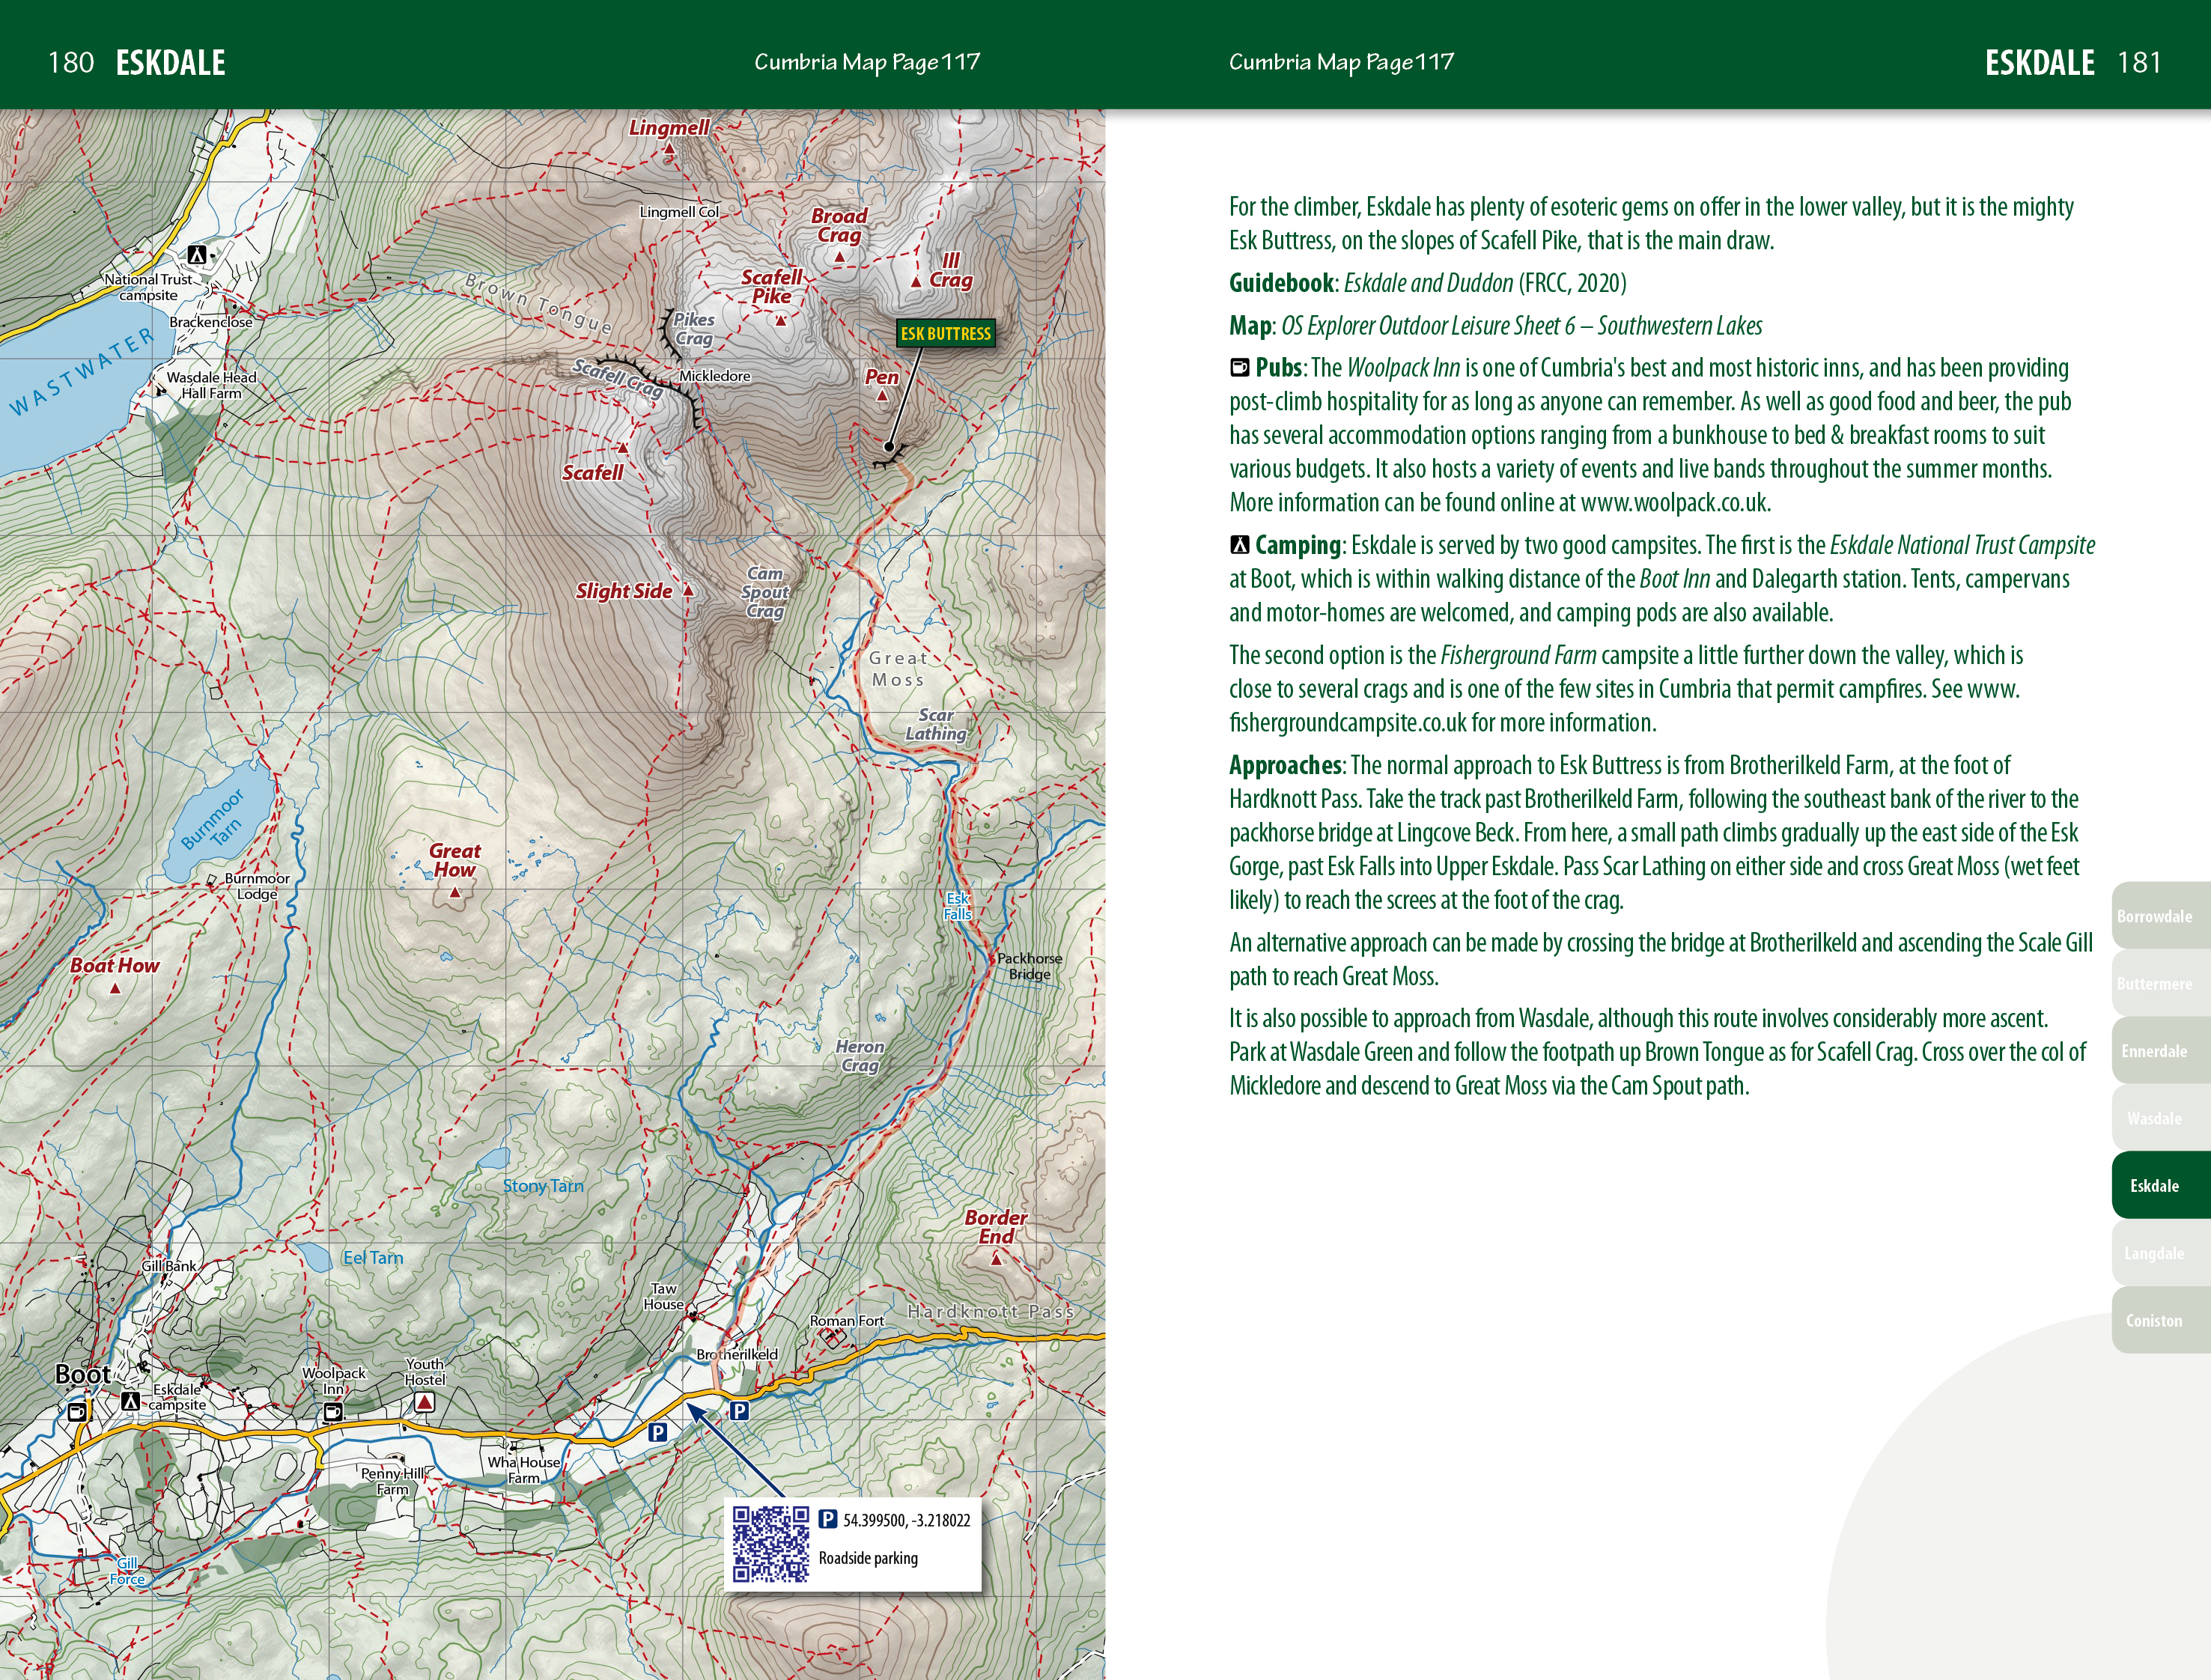Viewport: 2211px width, 1680px height.
Task: Click the Eel Tarn label
Action: 373,1258
